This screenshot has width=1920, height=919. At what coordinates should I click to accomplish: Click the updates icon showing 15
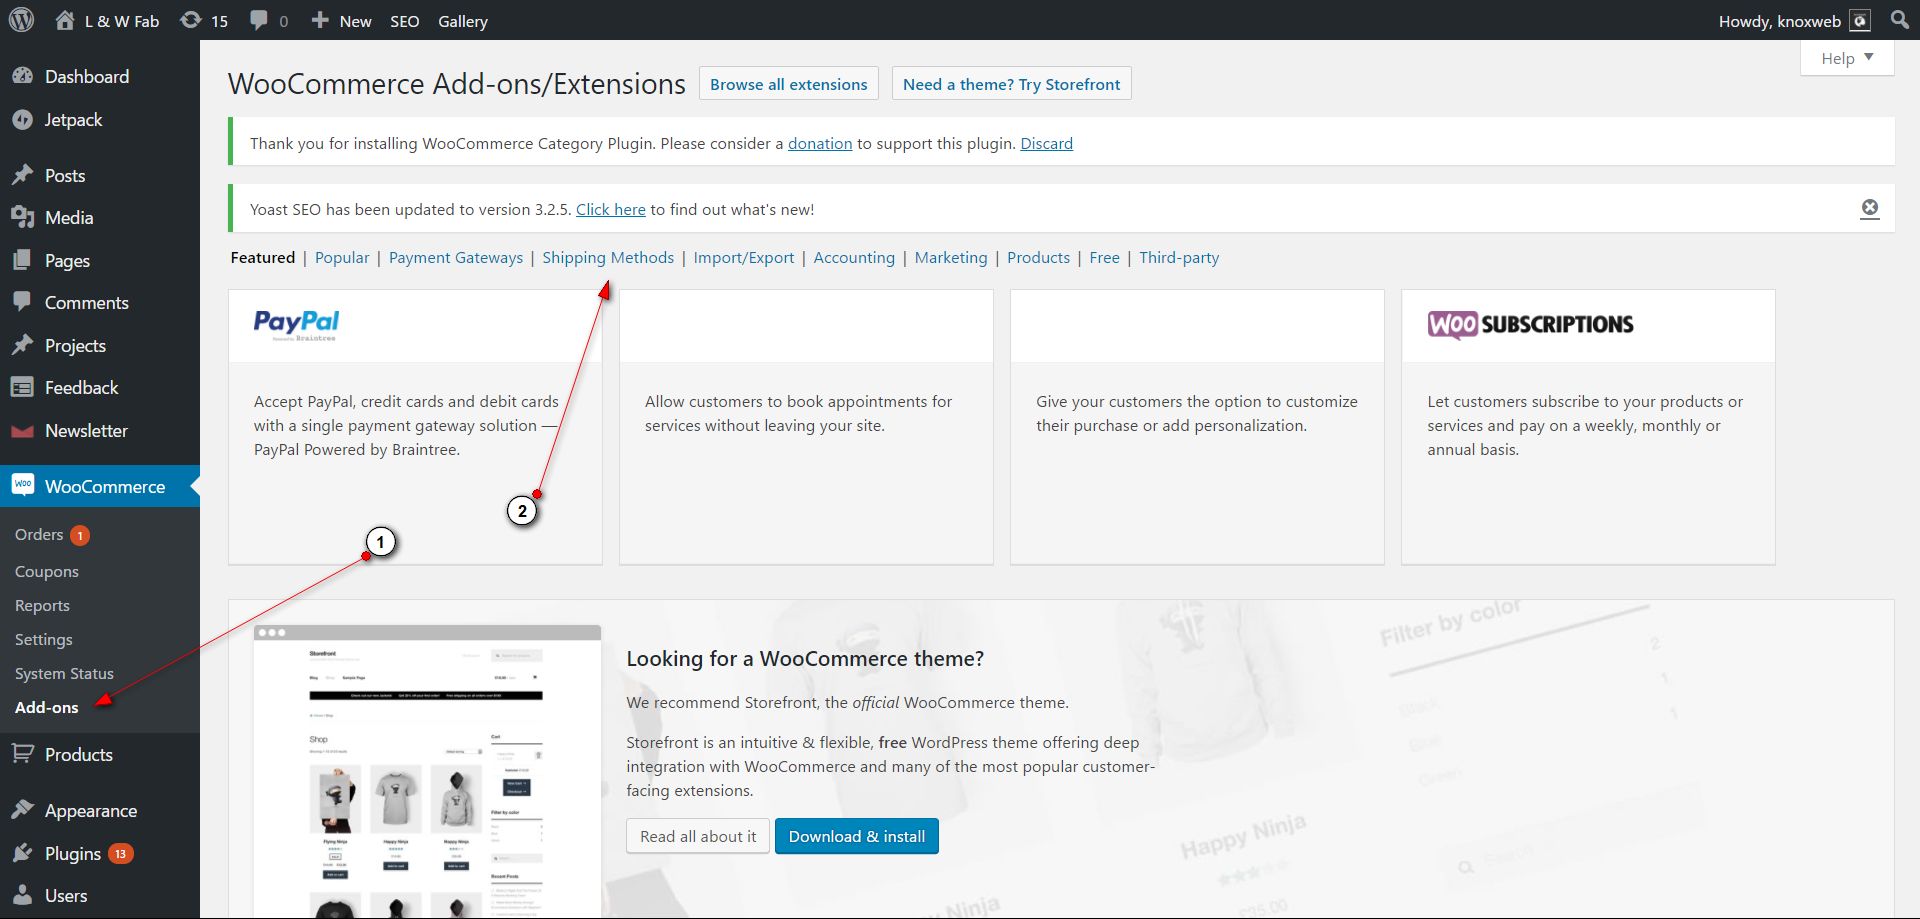191,20
